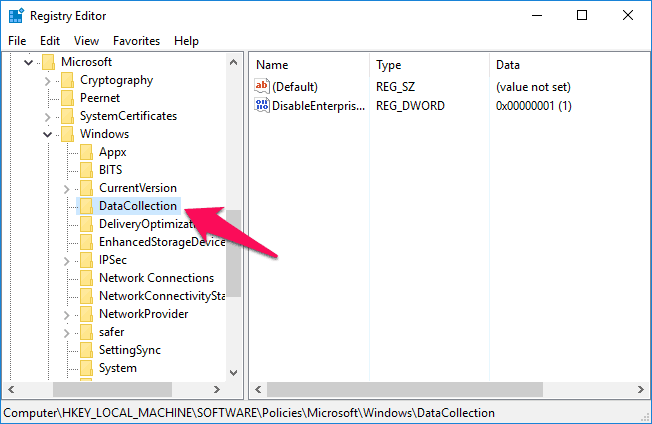This screenshot has height=424, width=652.
Task: Select the Network Connections key label
Action: coord(156,278)
